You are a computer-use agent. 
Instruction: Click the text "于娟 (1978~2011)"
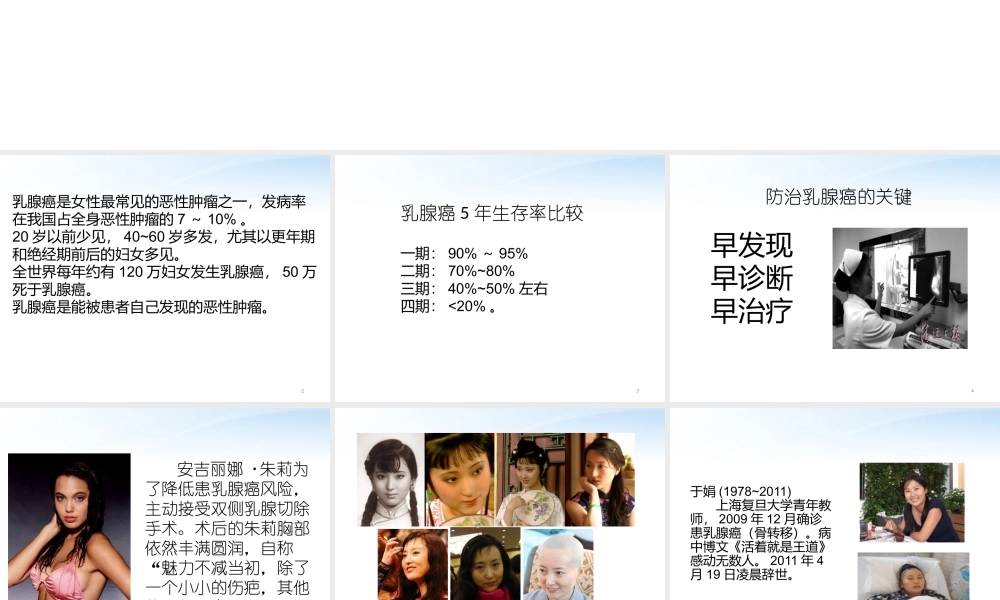[740, 492]
